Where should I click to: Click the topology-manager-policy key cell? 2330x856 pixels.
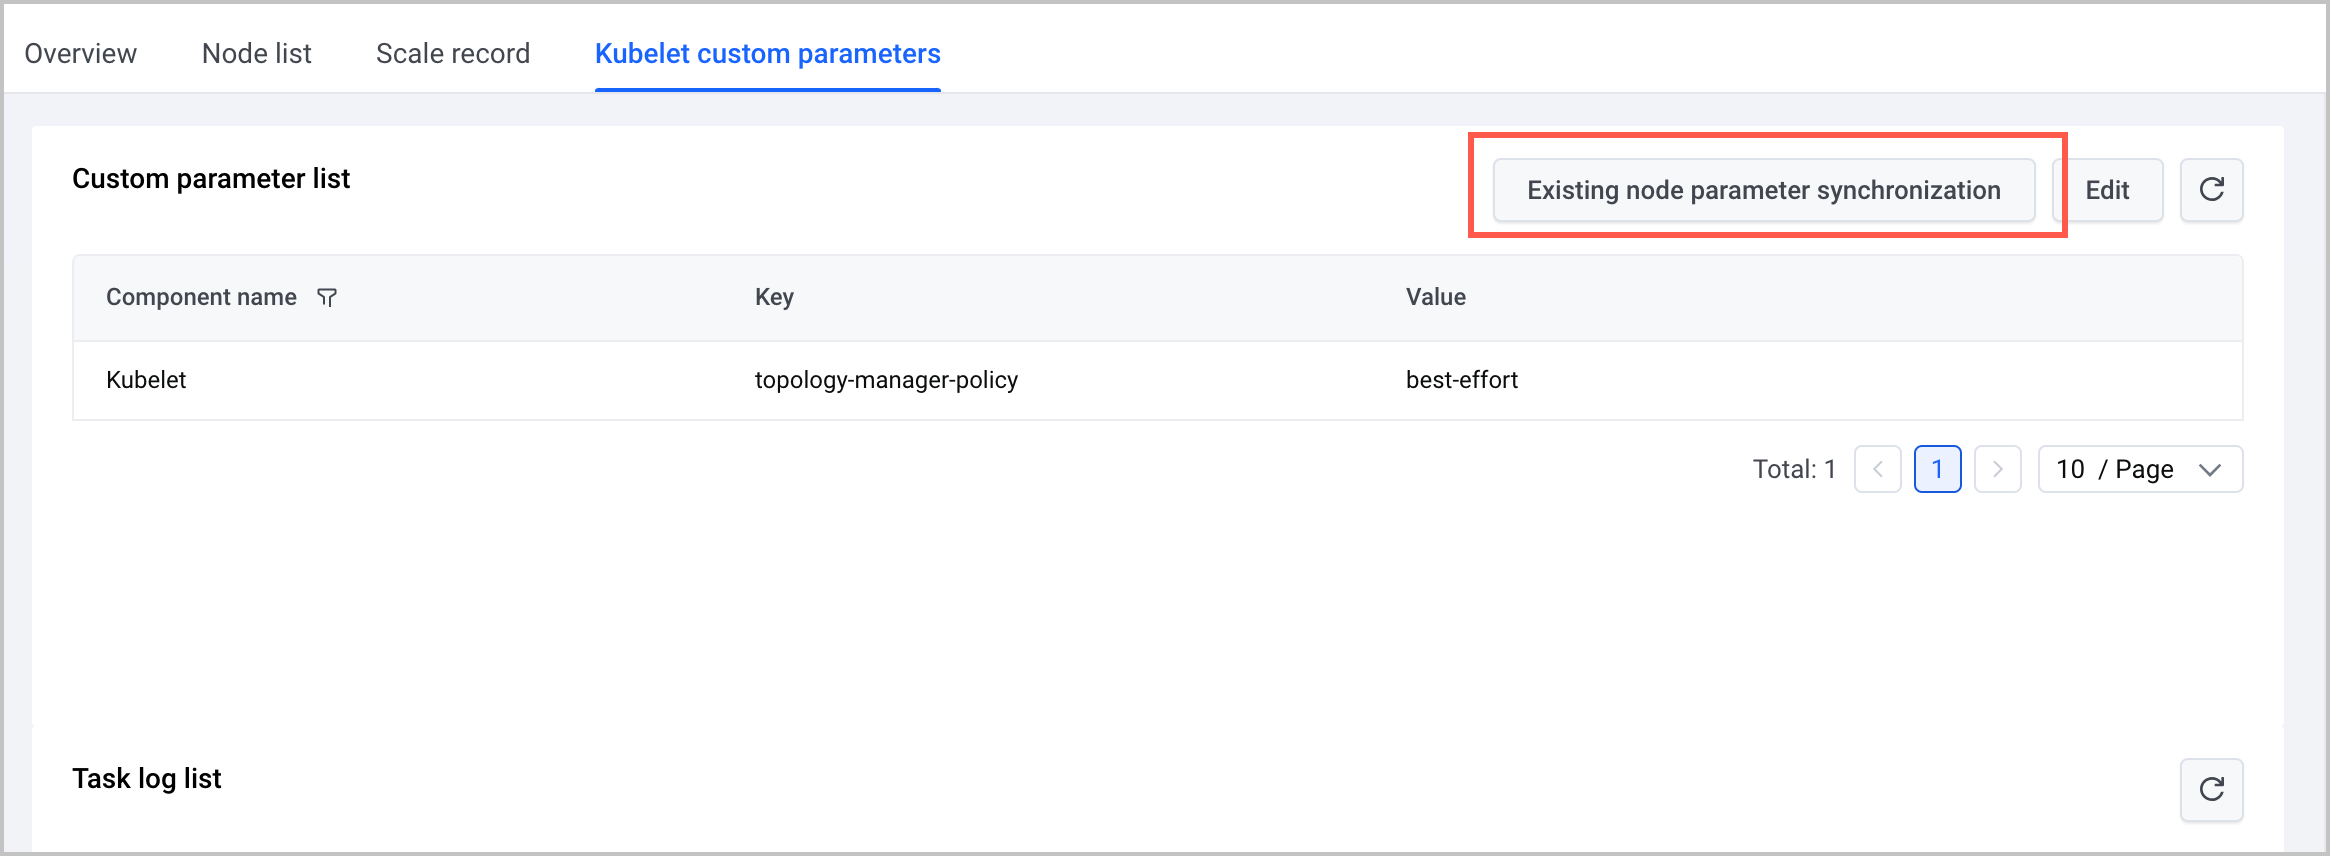click(x=886, y=380)
